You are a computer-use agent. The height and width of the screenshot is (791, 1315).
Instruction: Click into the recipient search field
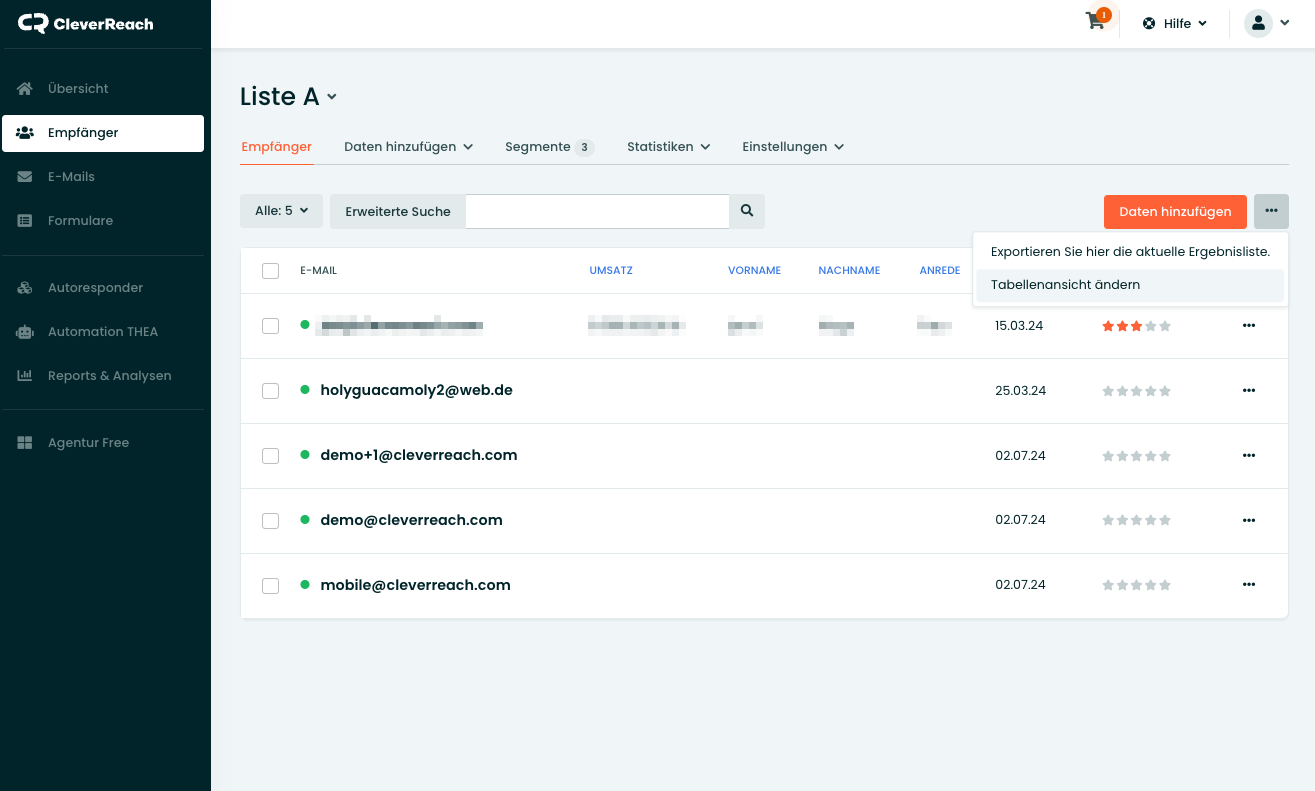pyautogui.click(x=597, y=211)
